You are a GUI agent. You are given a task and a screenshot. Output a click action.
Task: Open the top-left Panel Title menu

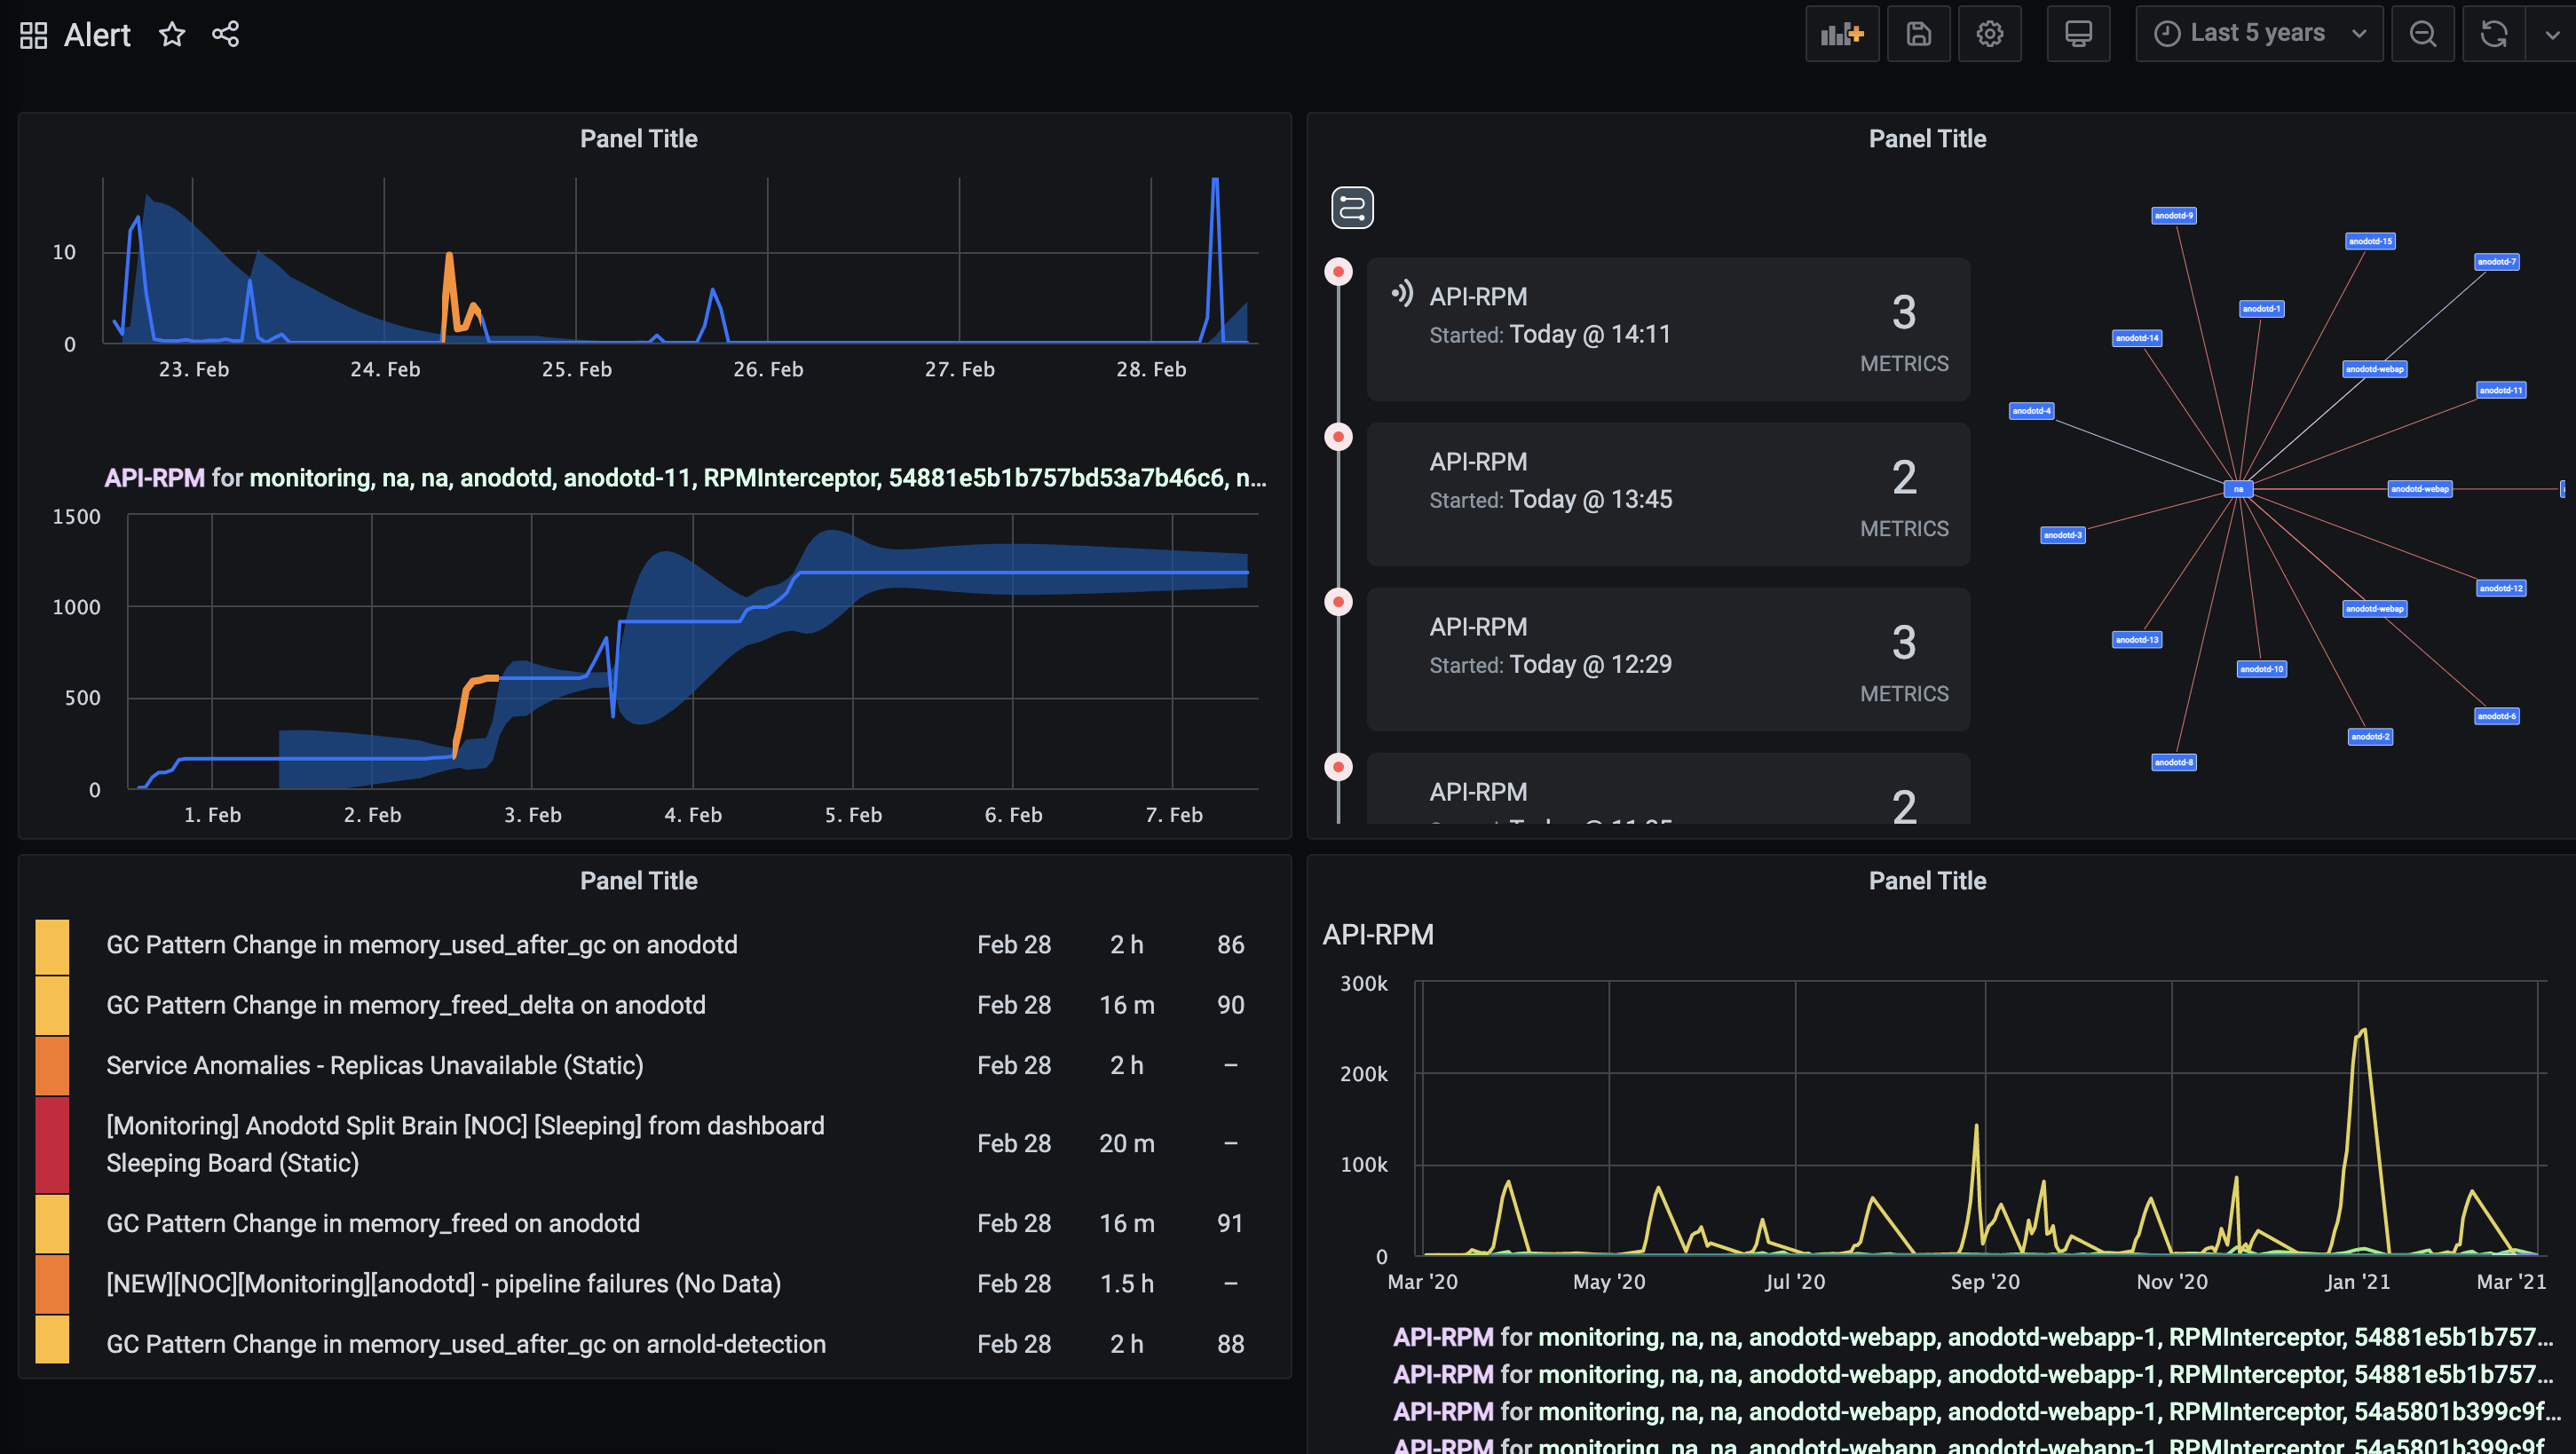(x=638, y=138)
